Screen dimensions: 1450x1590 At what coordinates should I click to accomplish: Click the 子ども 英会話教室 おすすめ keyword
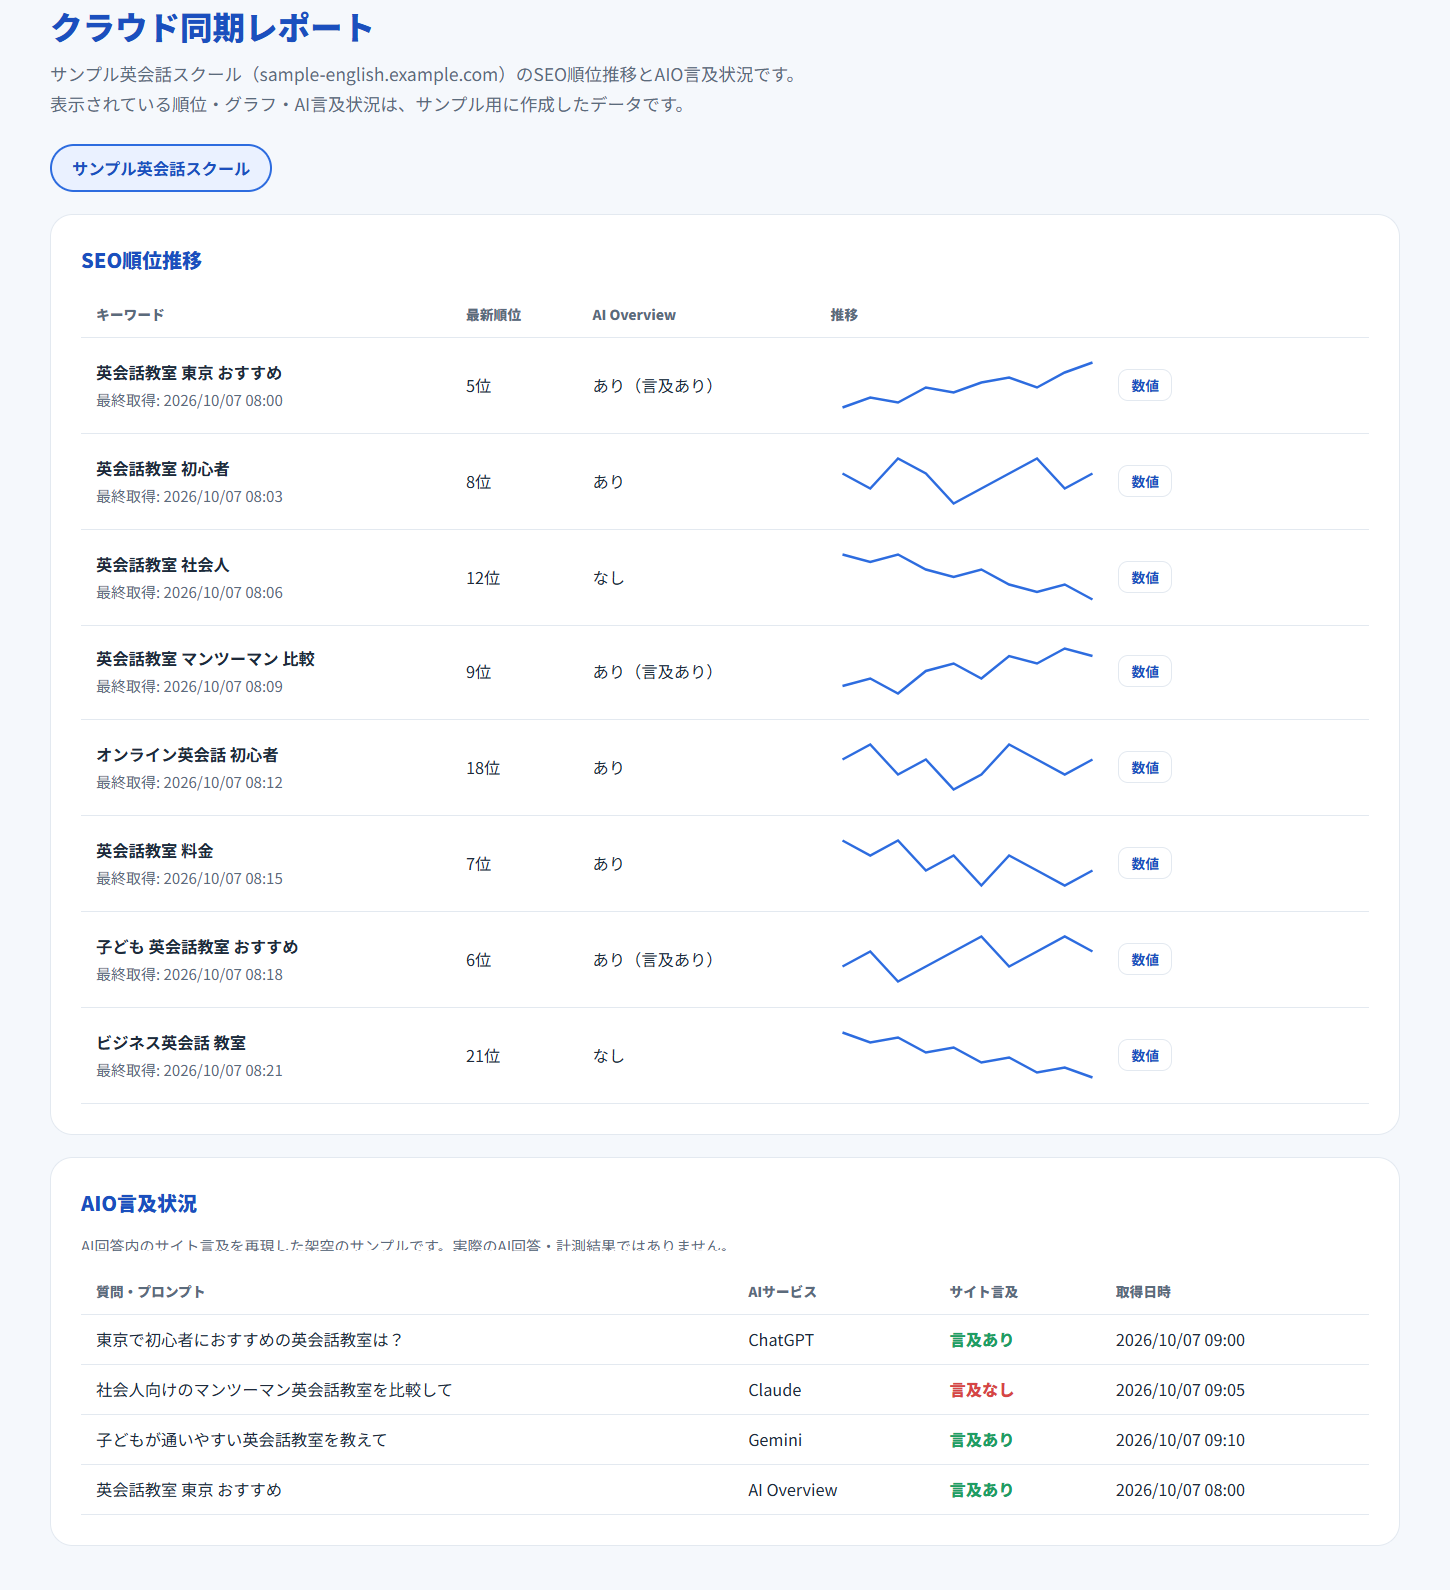coord(197,947)
